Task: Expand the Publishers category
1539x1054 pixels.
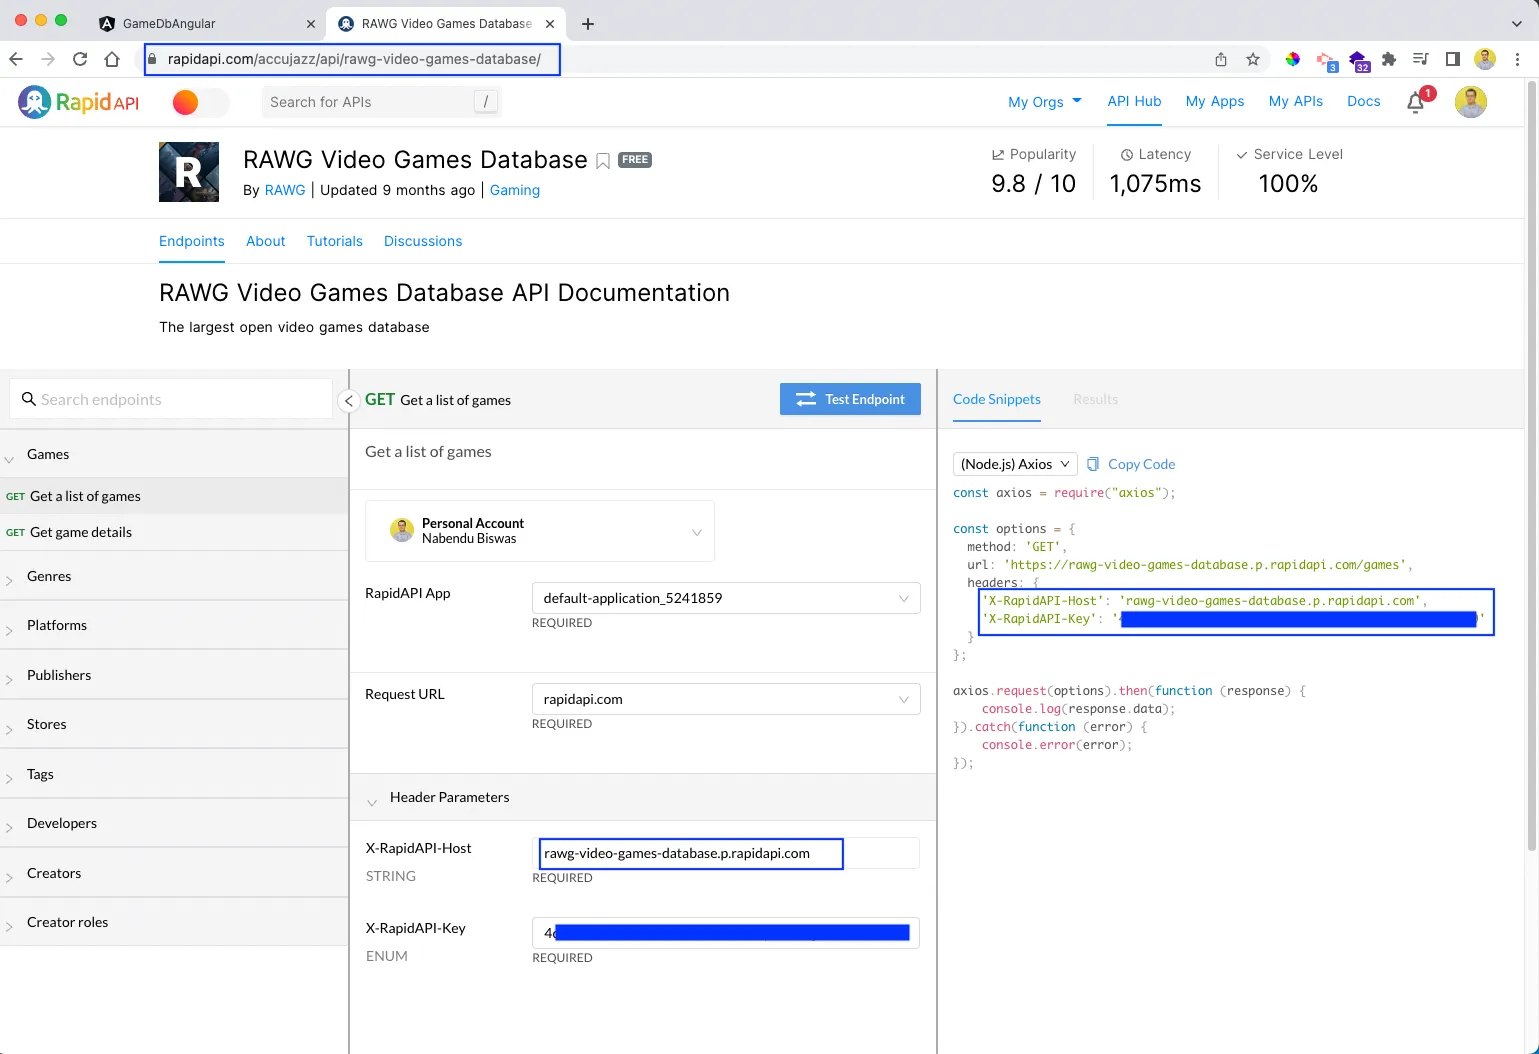Action: pos(9,680)
